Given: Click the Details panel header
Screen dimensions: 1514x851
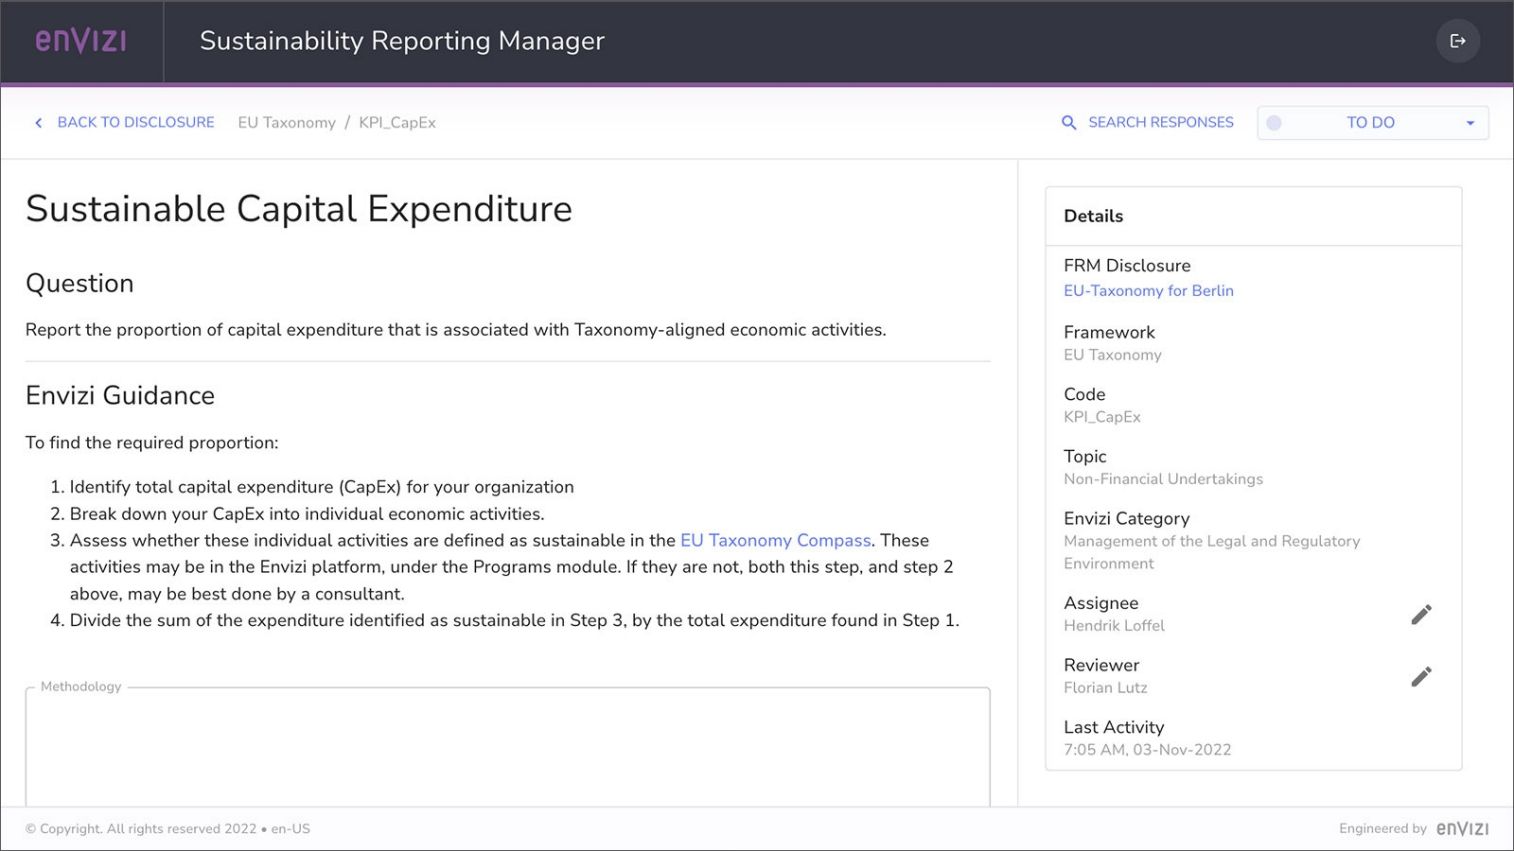Looking at the screenshot, I should pos(1253,216).
